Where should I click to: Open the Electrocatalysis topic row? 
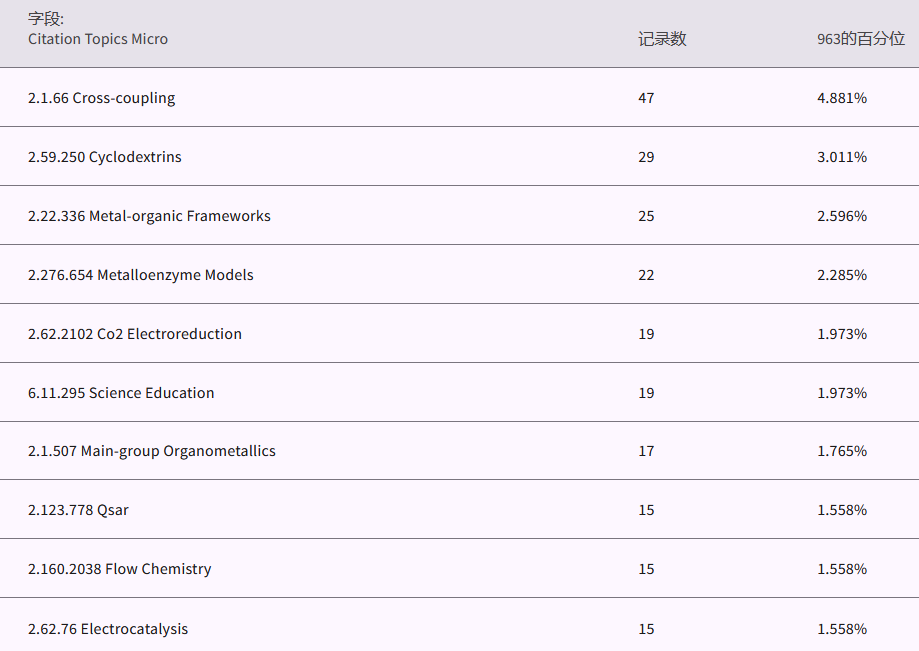click(108, 629)
